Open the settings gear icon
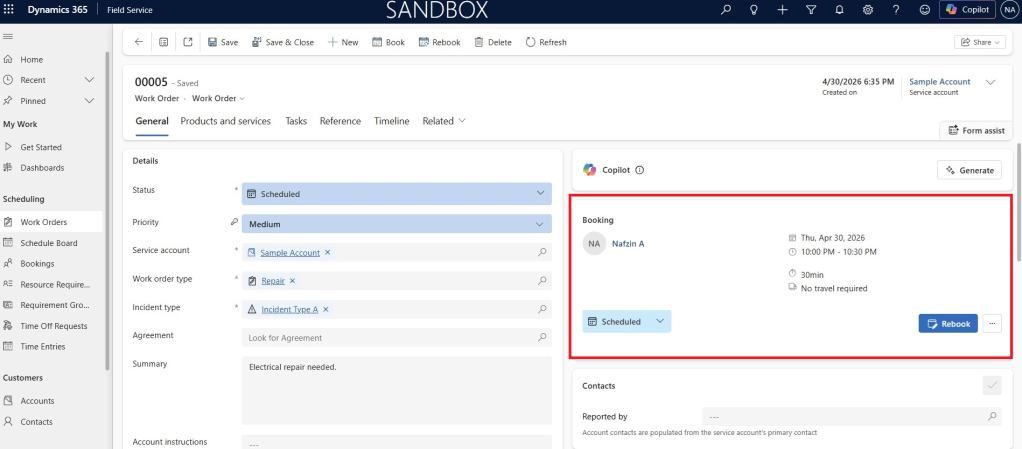 (868, 10)
